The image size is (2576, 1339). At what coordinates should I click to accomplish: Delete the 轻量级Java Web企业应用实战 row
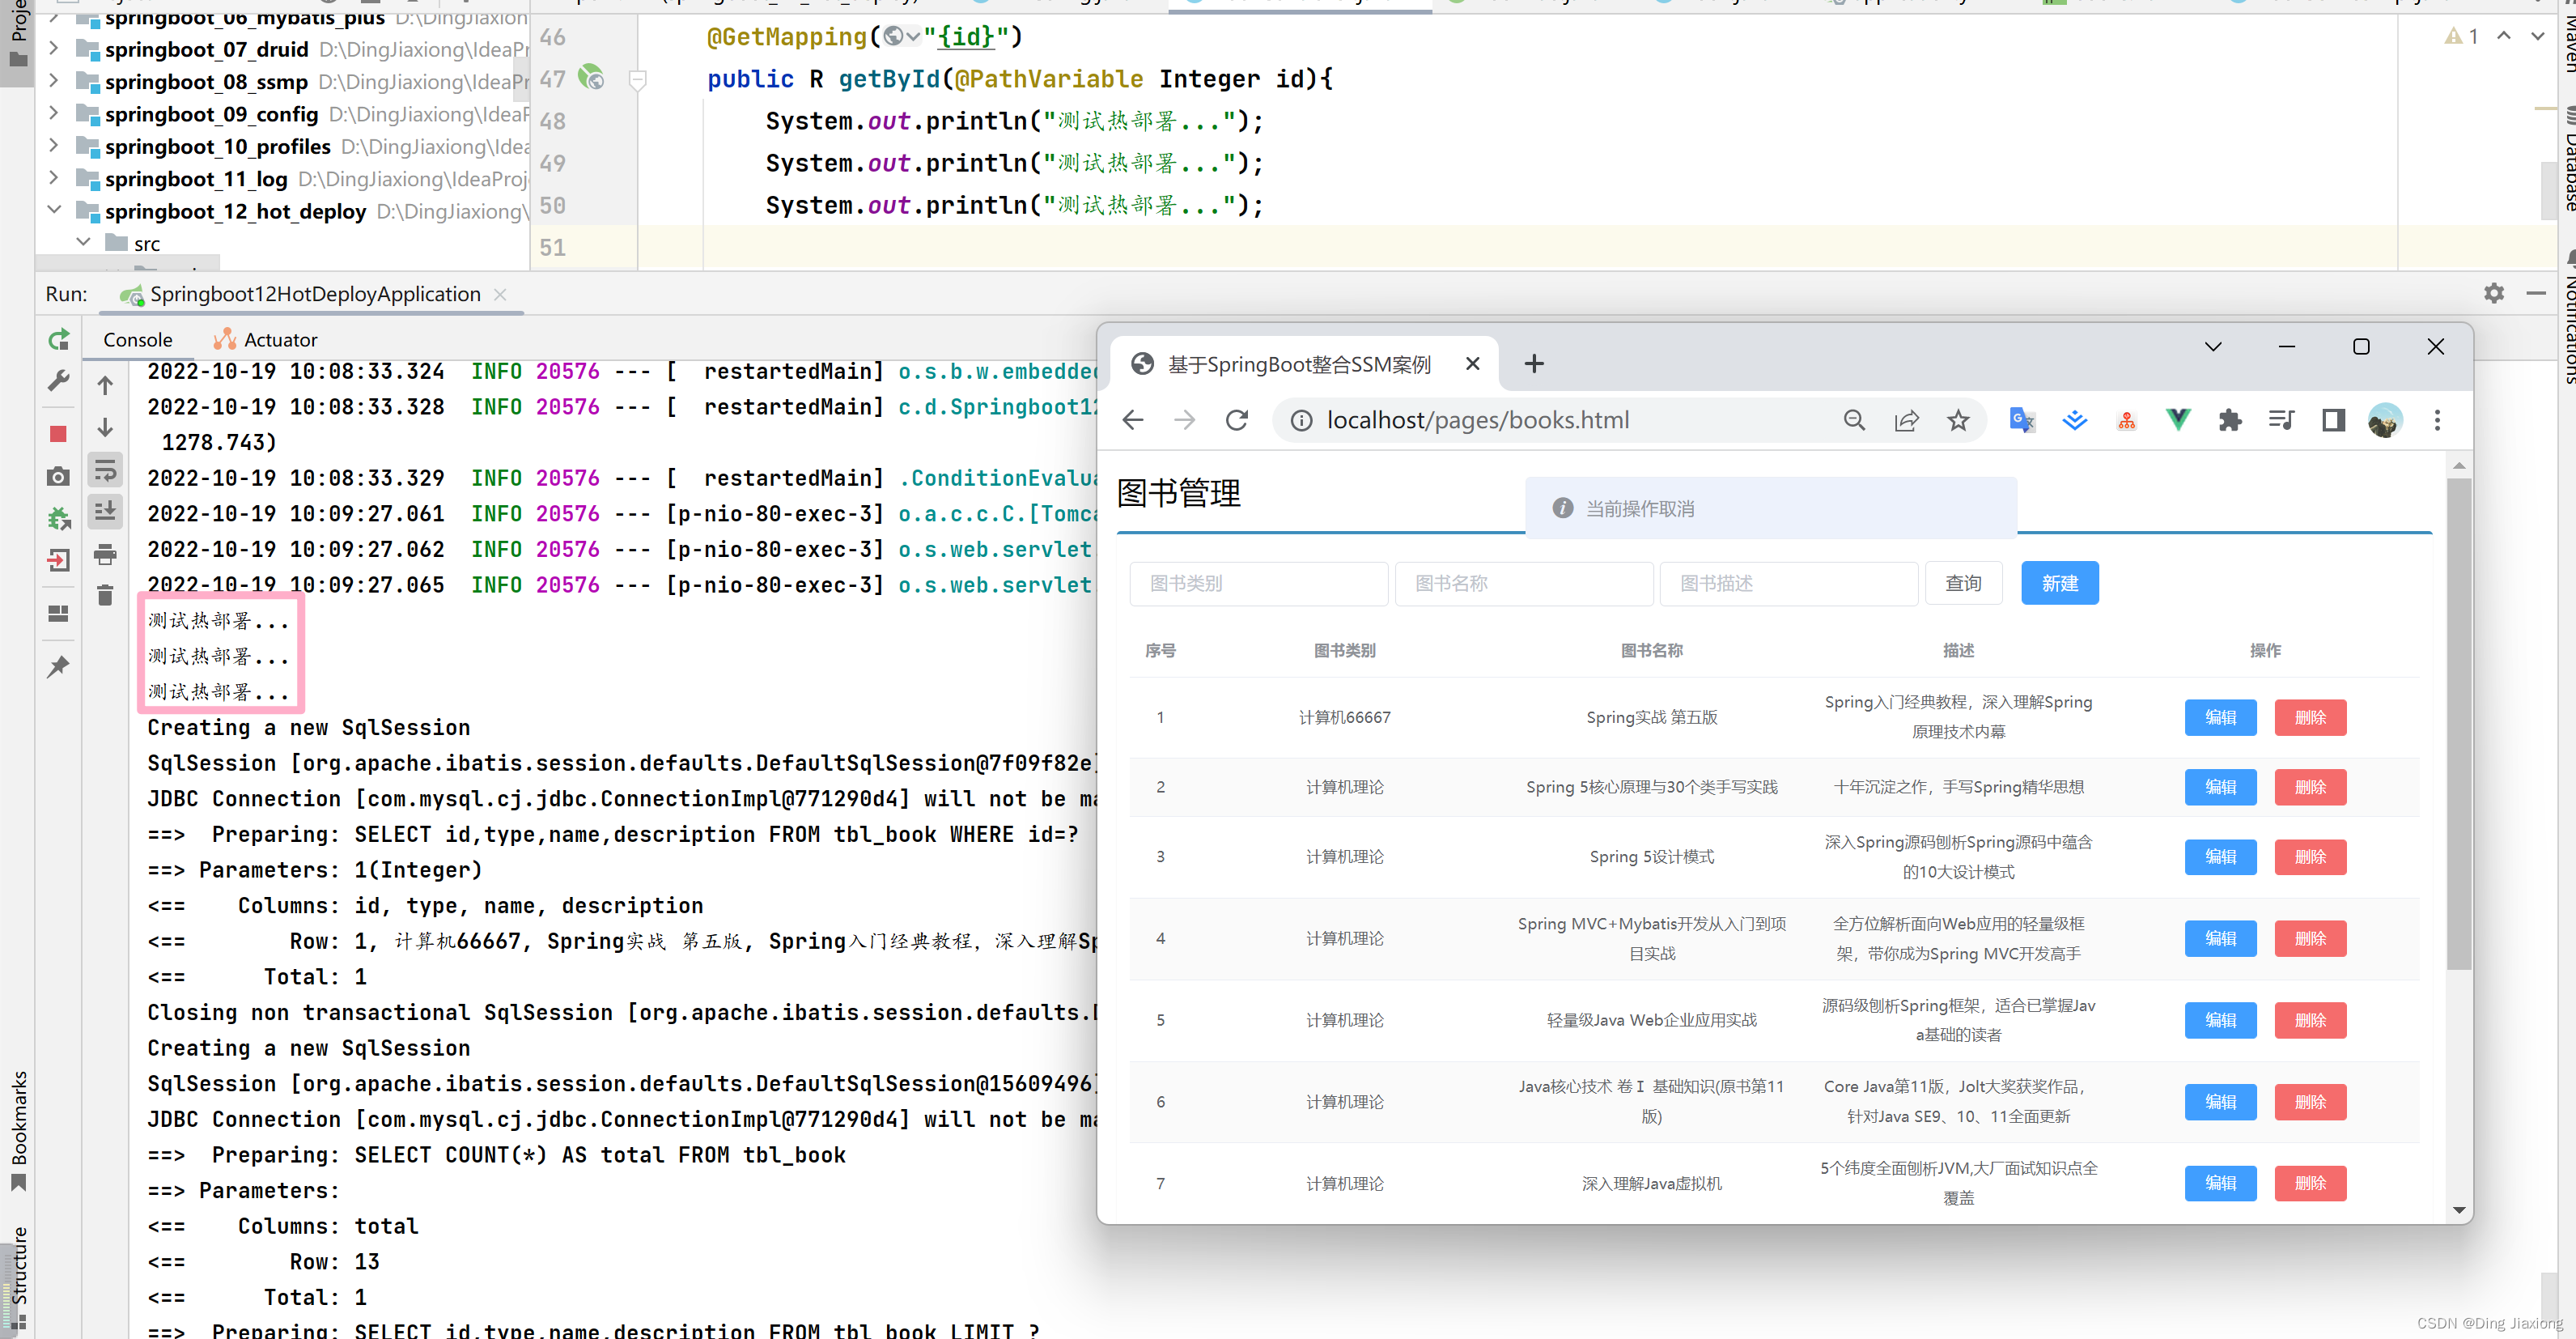[x=2310, y=1020]
